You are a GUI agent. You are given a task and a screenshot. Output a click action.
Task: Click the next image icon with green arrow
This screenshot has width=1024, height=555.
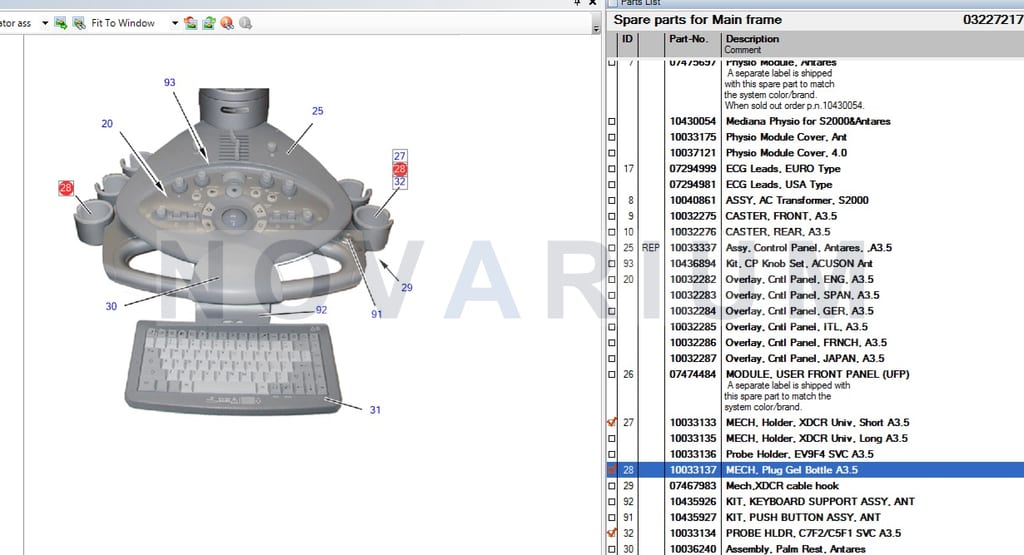tap(61, 24)
